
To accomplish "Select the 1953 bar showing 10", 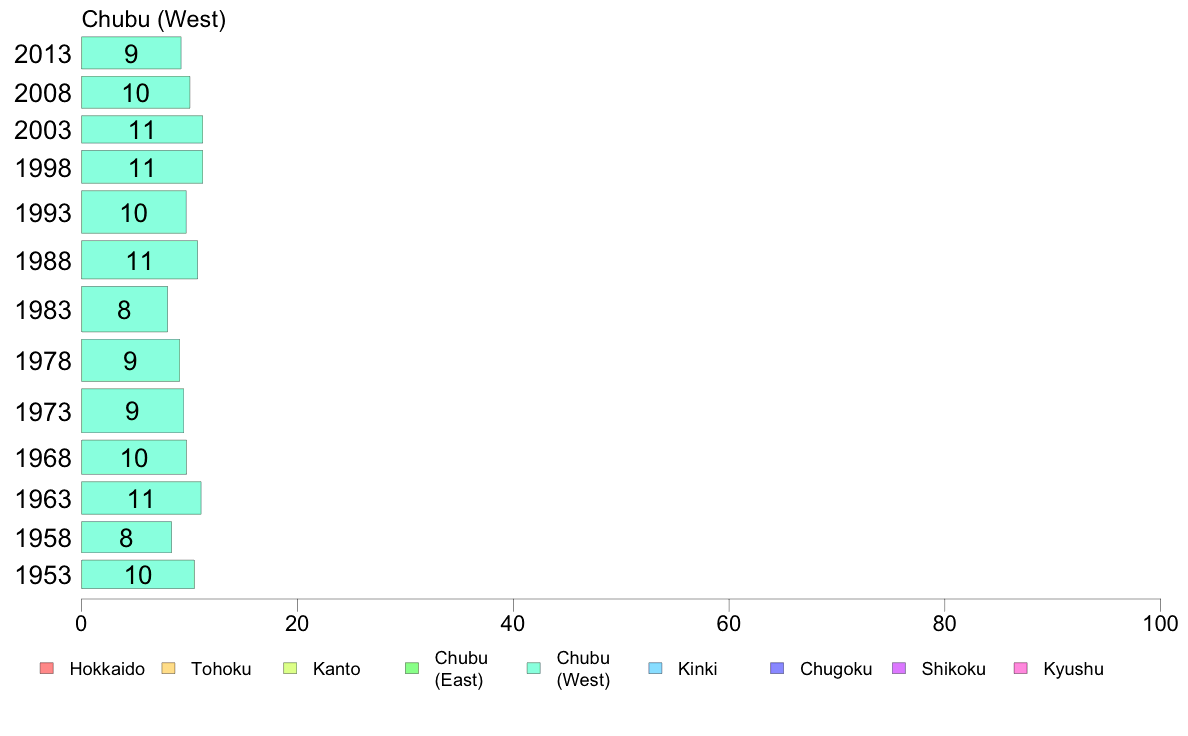I will click(x=138, y=575).
